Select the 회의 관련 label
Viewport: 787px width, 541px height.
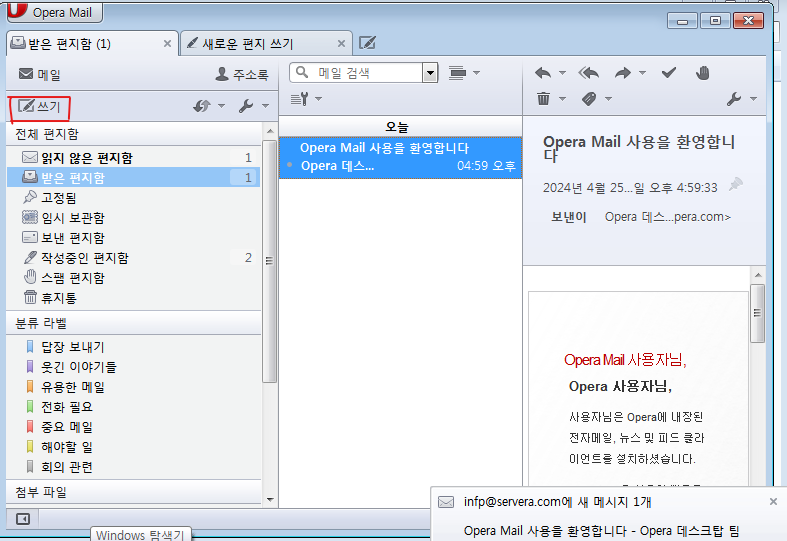pyautogui.click(x=134, y=467)
